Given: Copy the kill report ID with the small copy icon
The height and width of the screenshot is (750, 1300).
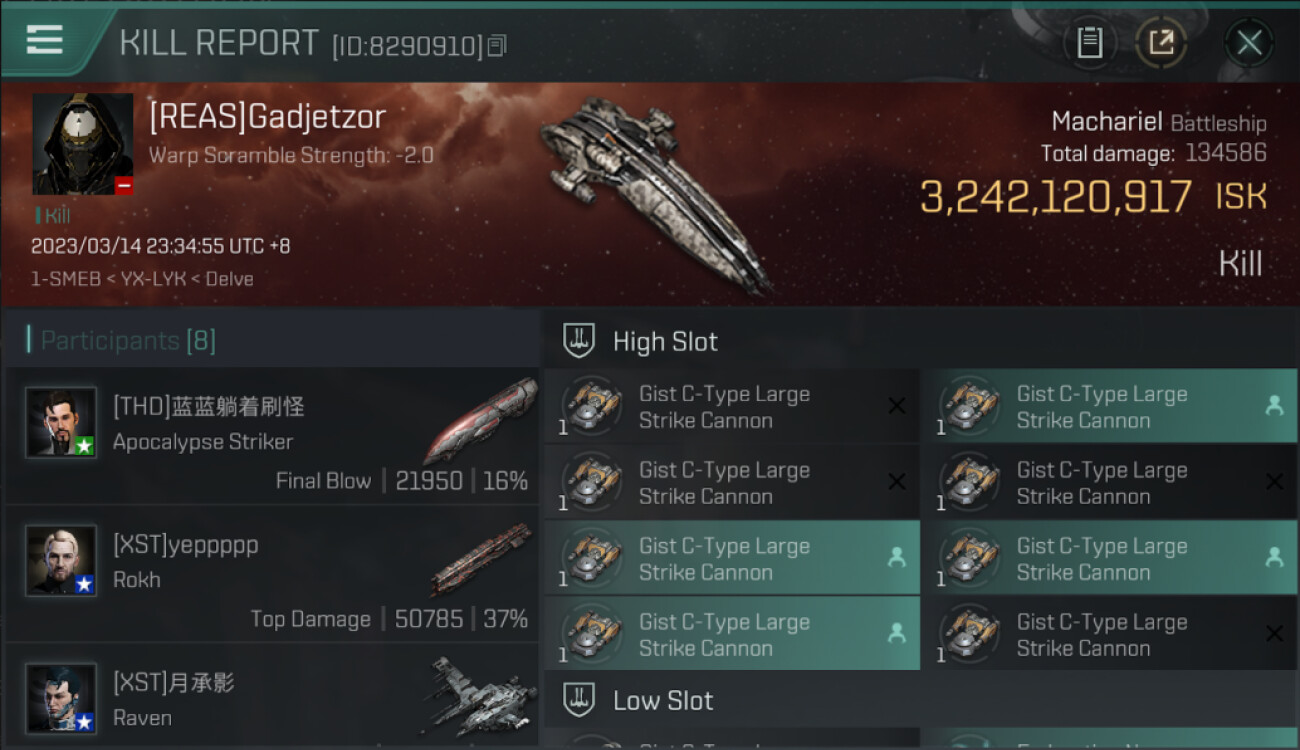Looking at the screenshot, I should point(497,45).
